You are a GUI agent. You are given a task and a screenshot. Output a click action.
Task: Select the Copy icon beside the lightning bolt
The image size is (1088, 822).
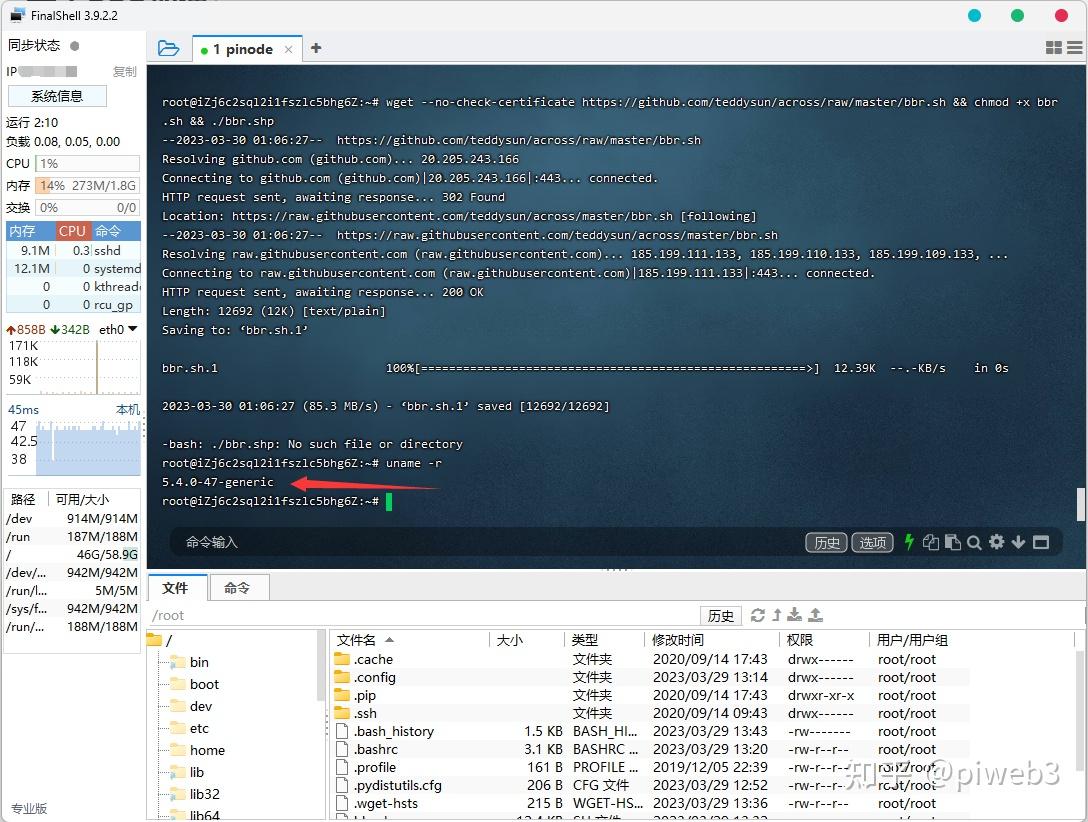pyautogui.click(x=931, y=542)
